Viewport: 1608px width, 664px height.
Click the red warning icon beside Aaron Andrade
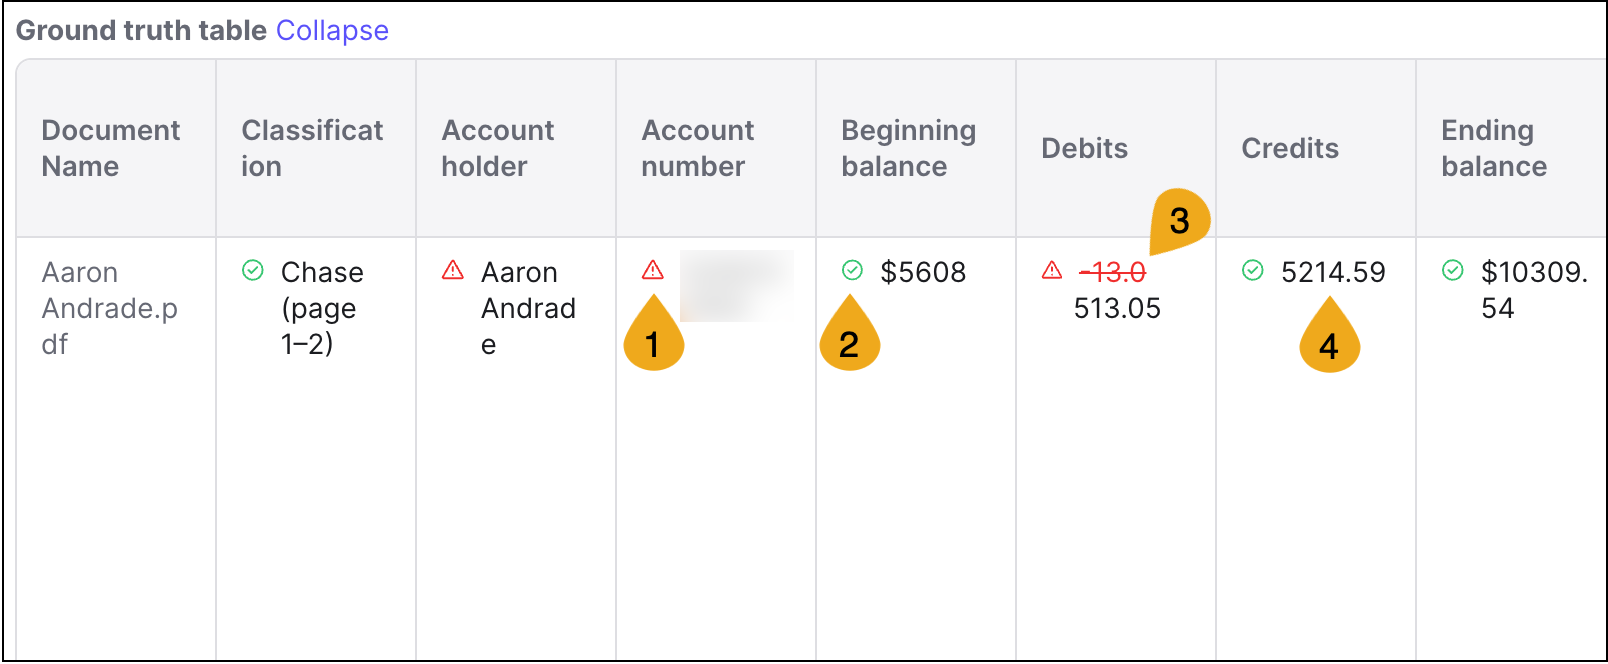pos(453,270)
